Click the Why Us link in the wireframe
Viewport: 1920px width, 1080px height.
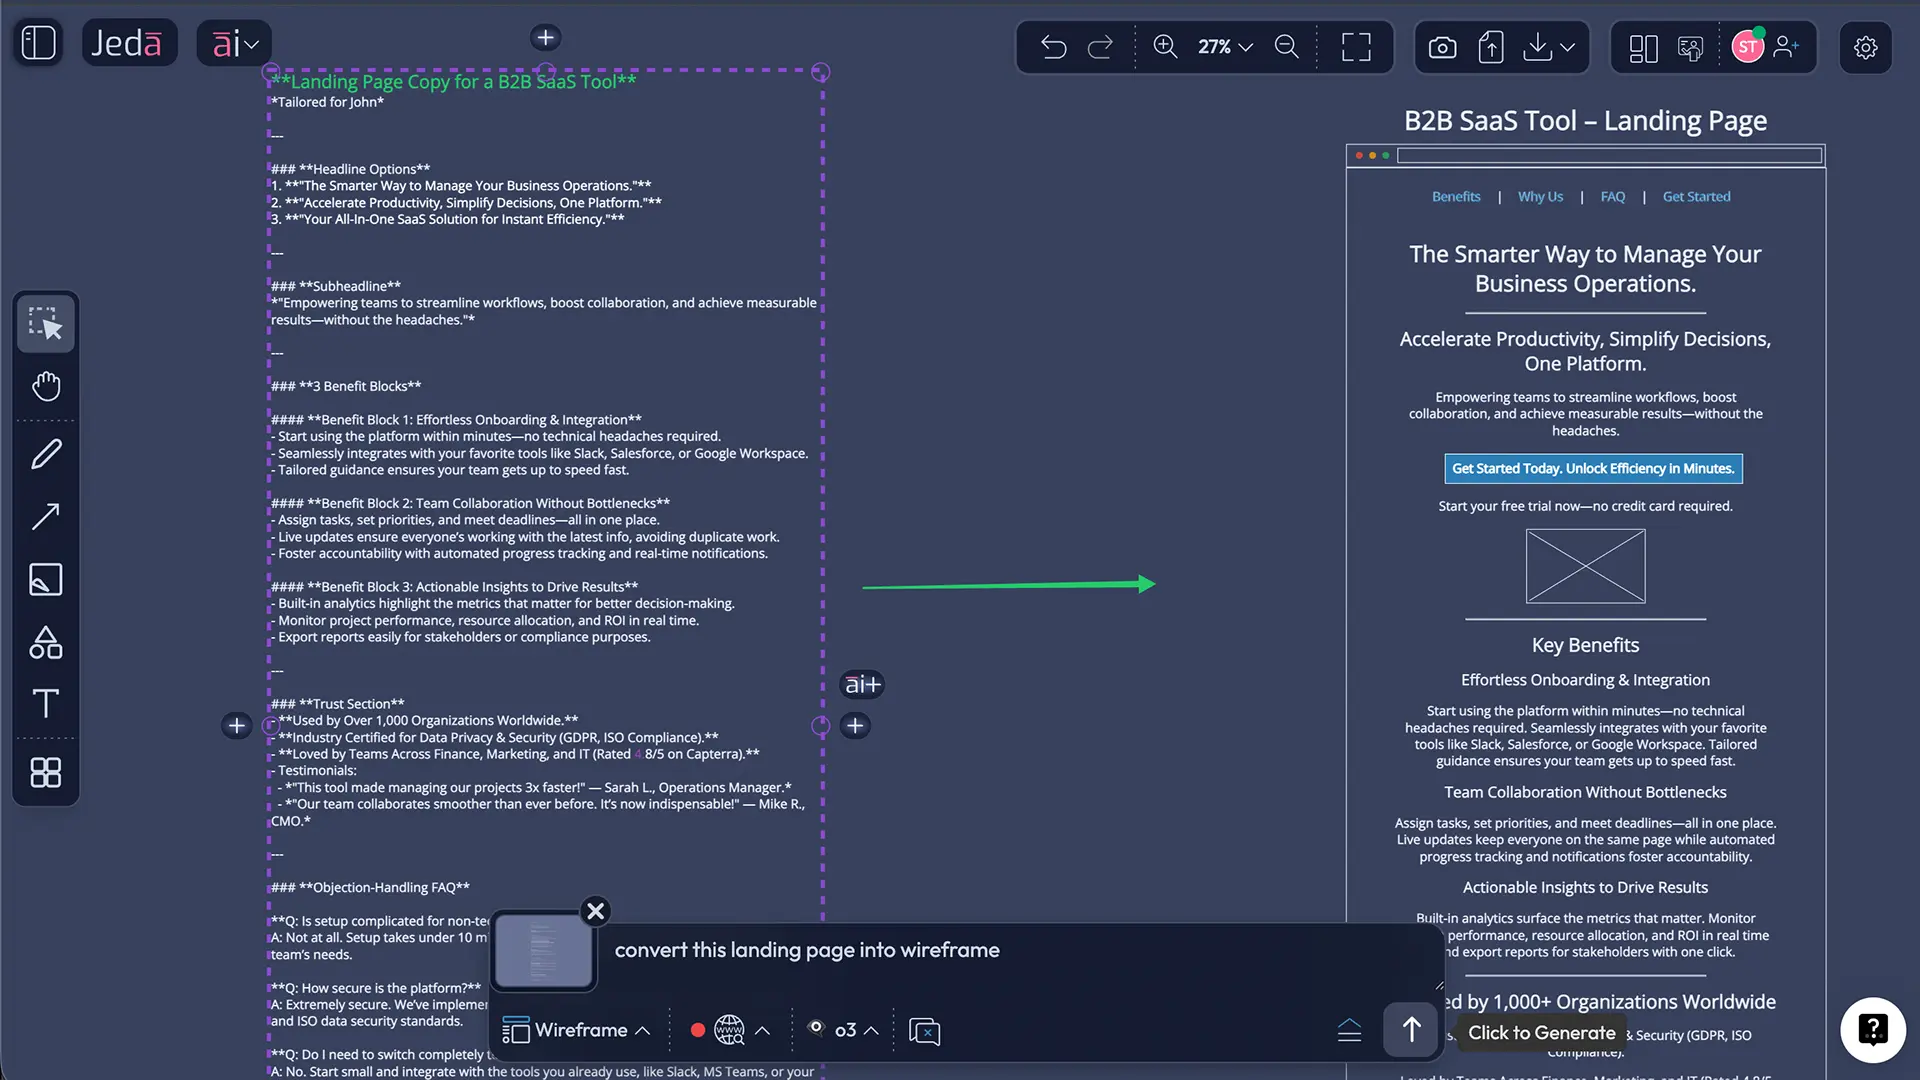point(1540,197)
